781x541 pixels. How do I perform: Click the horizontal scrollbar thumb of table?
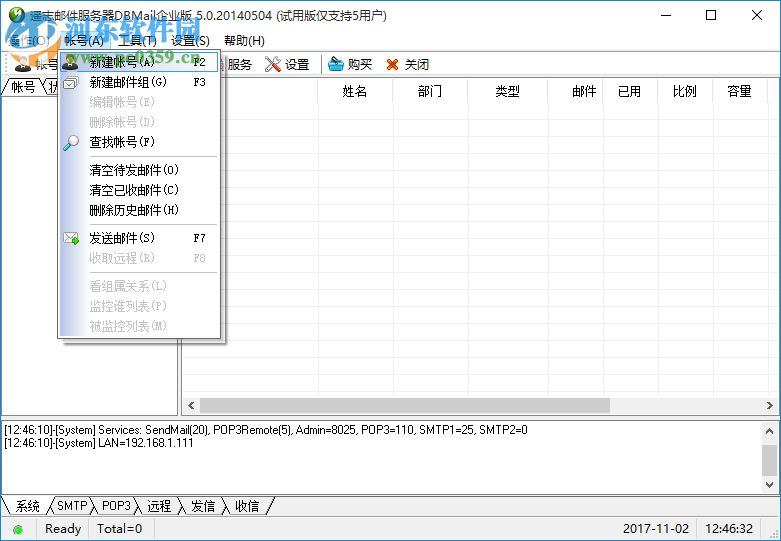point(405,406)
